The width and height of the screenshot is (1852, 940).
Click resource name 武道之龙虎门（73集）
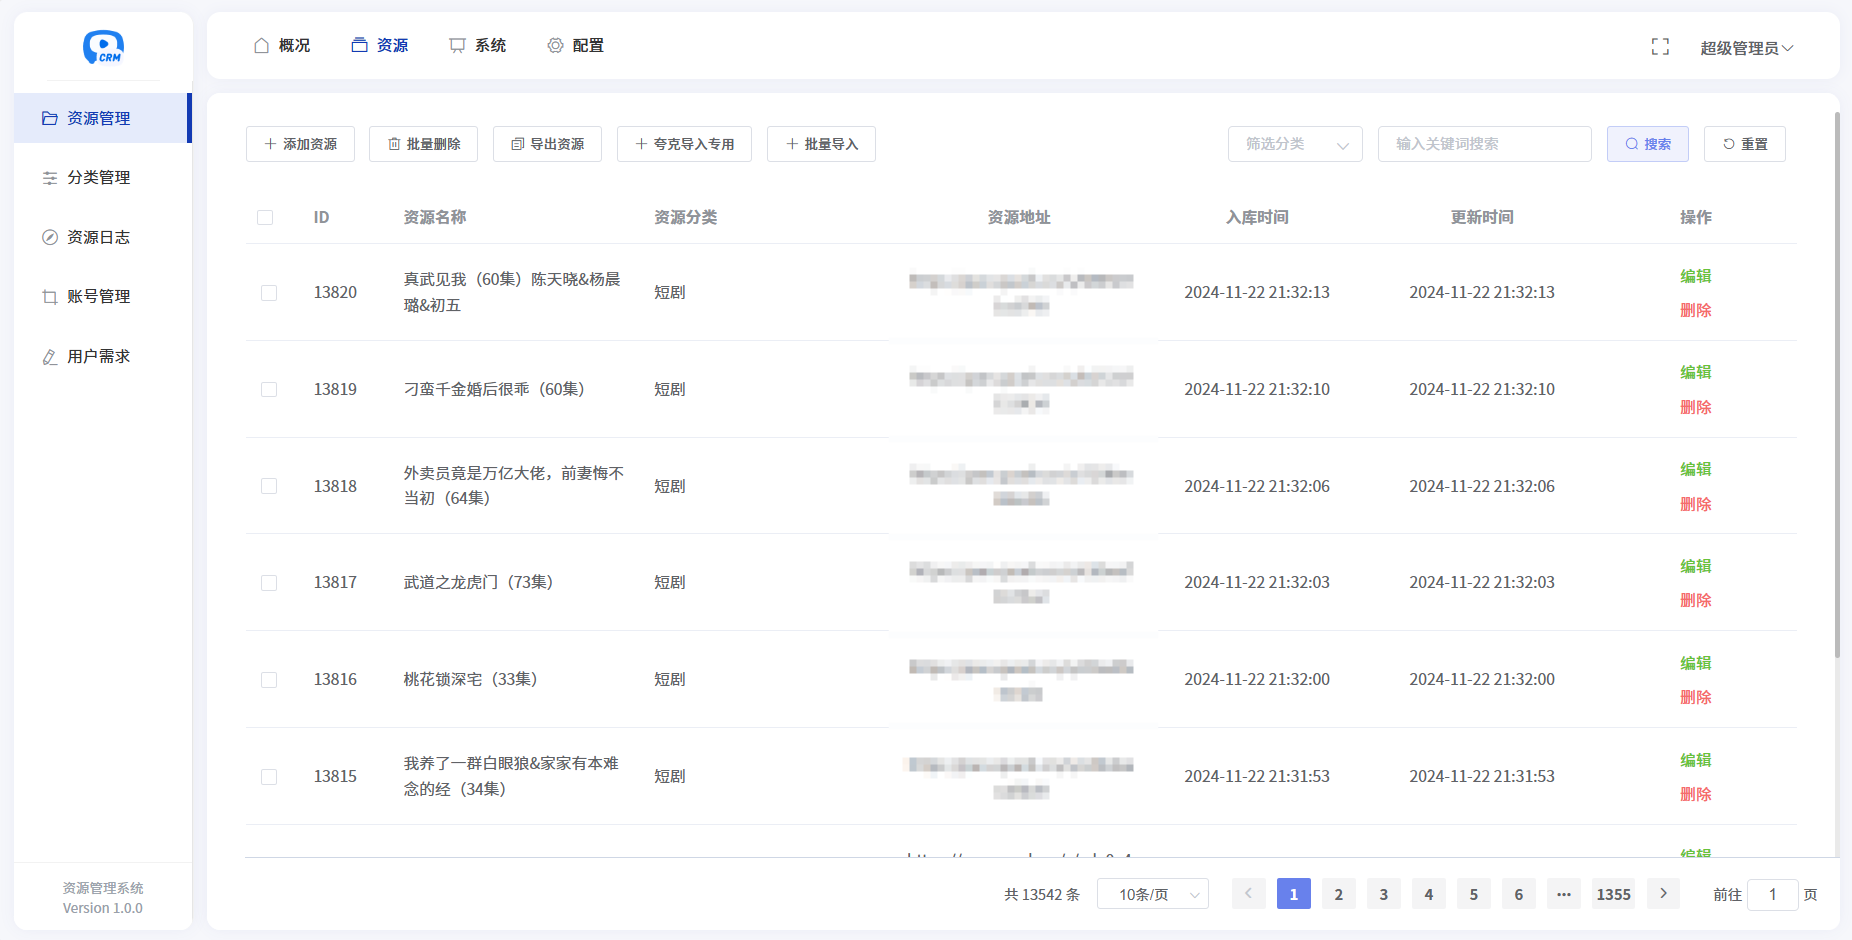pos(479,583)
